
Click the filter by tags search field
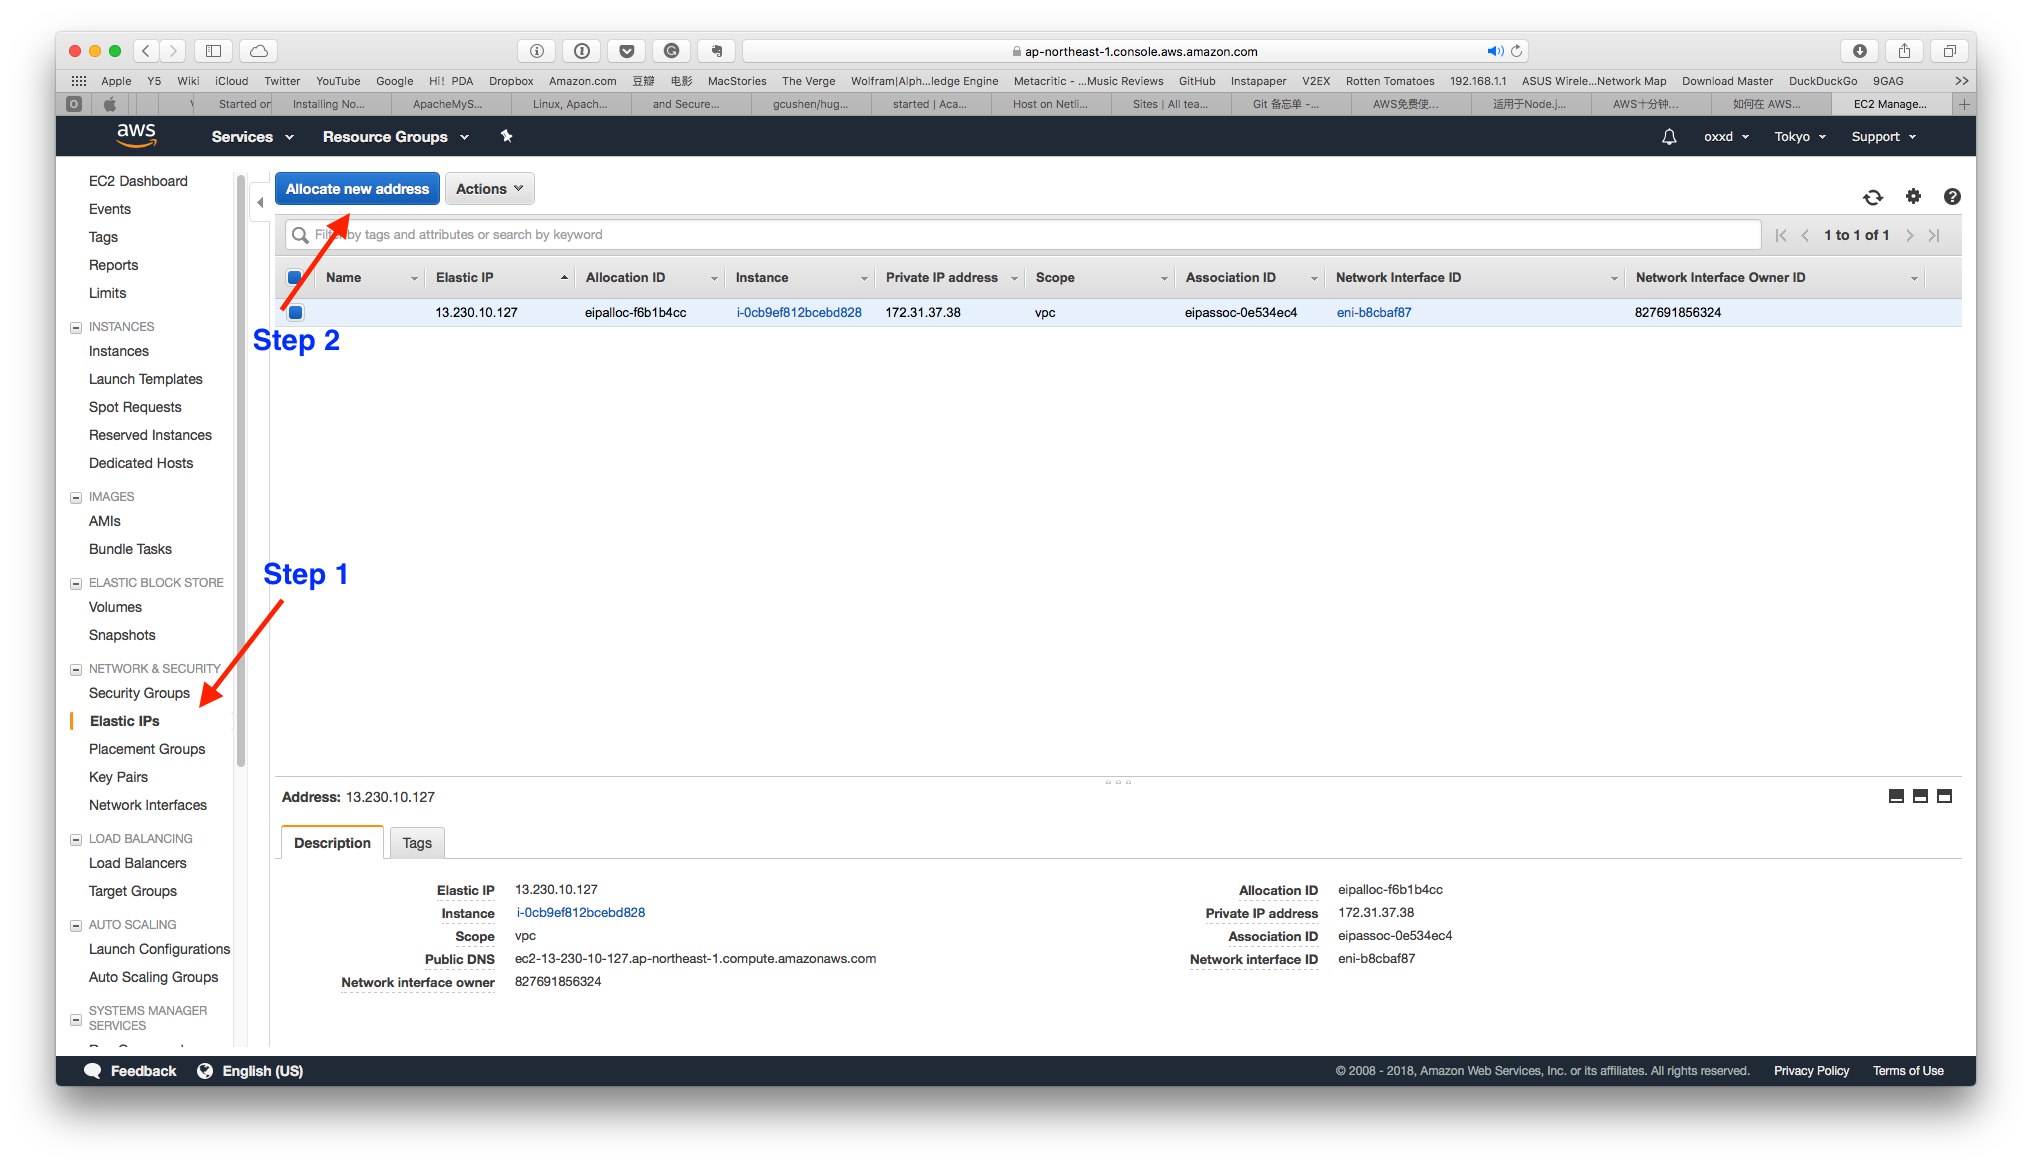(x=1022, y=235)
